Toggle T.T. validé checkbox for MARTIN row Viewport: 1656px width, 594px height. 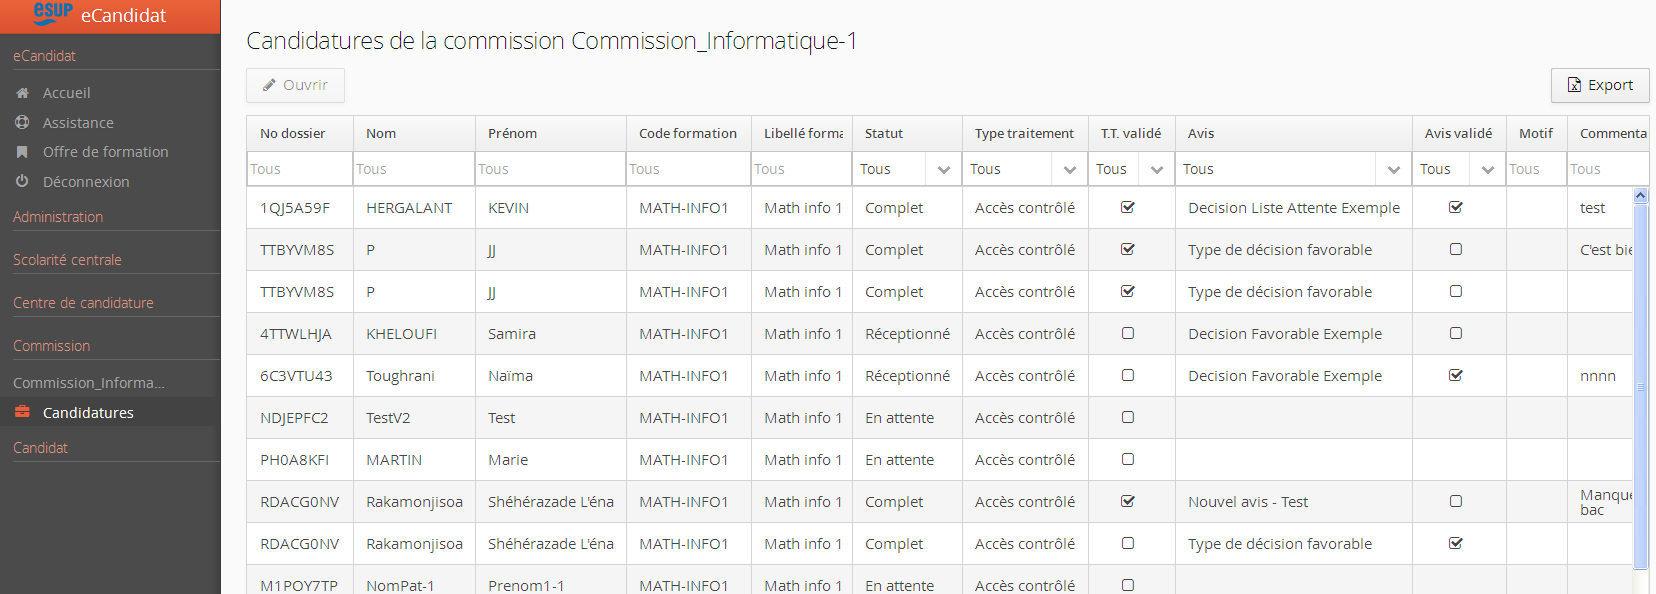click(1128, 459)
